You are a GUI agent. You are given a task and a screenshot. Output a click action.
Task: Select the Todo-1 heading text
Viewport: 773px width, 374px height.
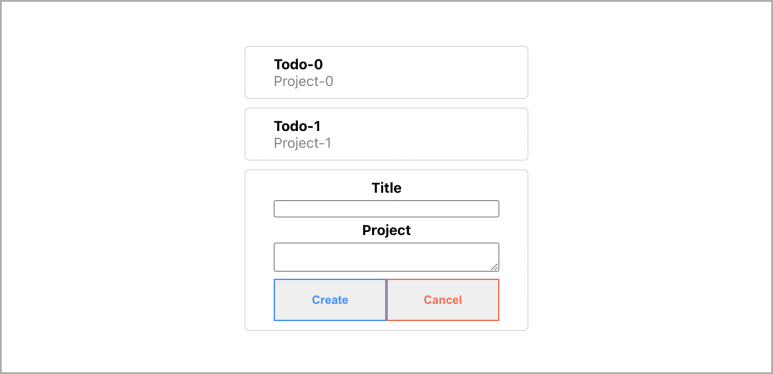pyautogui.click(x=297, y=126)
